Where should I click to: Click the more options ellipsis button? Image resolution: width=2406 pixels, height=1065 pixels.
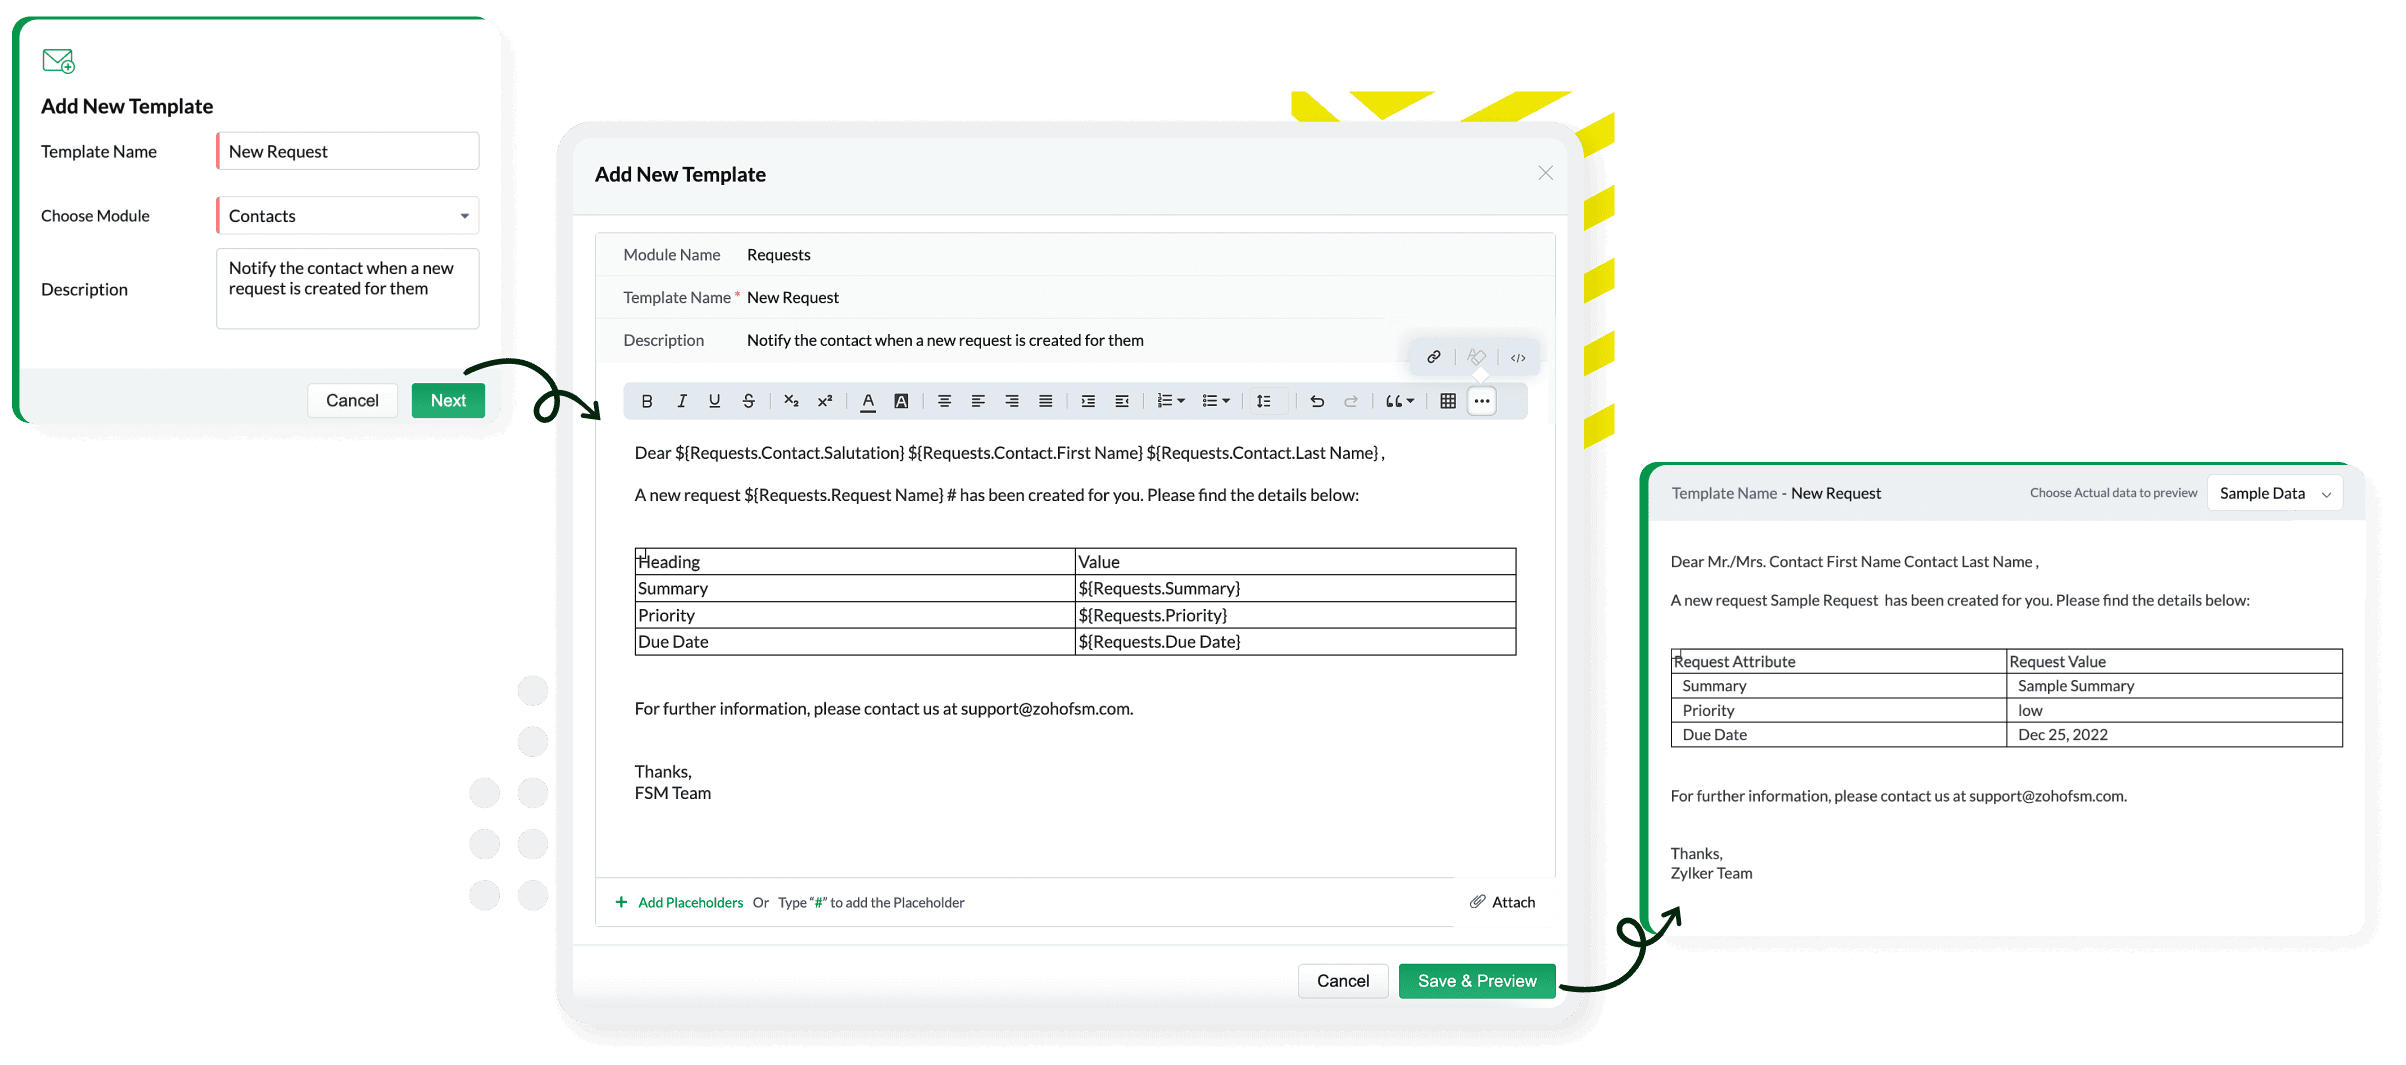pyautogui.click(x=1482, y=401)
